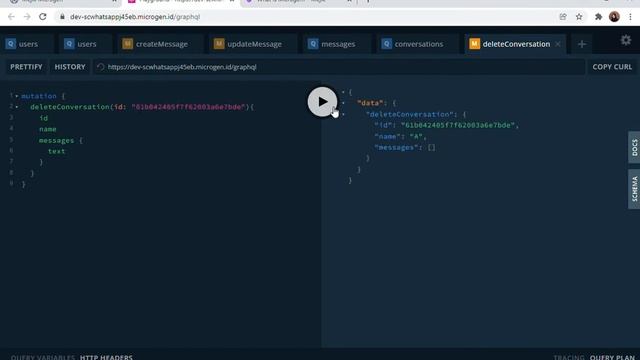This screenshot has width=640, height=360.
Task: Click the id value string in the query
Action: (x=188, y=107)
